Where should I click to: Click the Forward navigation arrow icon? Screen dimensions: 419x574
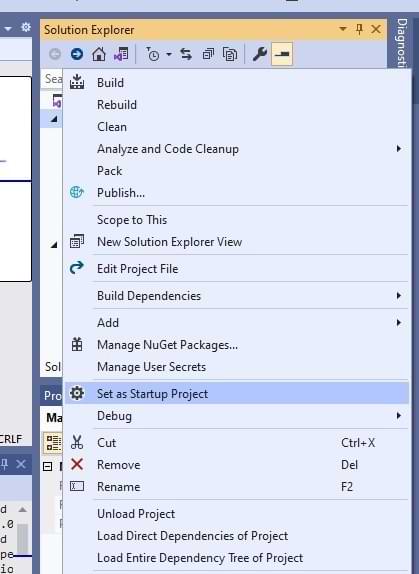[76, 54]
